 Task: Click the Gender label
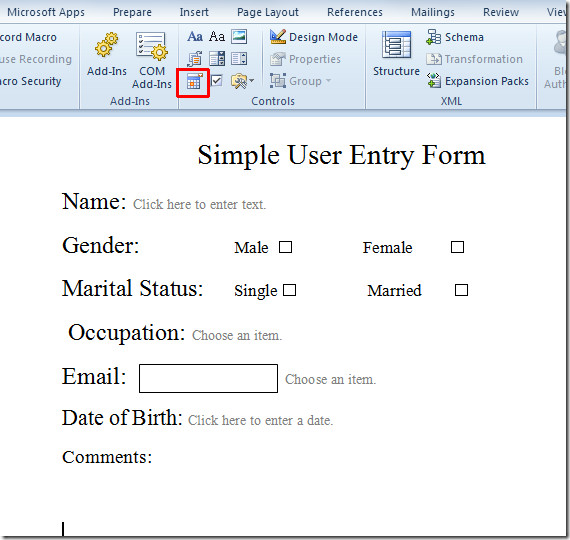point(101,246)
